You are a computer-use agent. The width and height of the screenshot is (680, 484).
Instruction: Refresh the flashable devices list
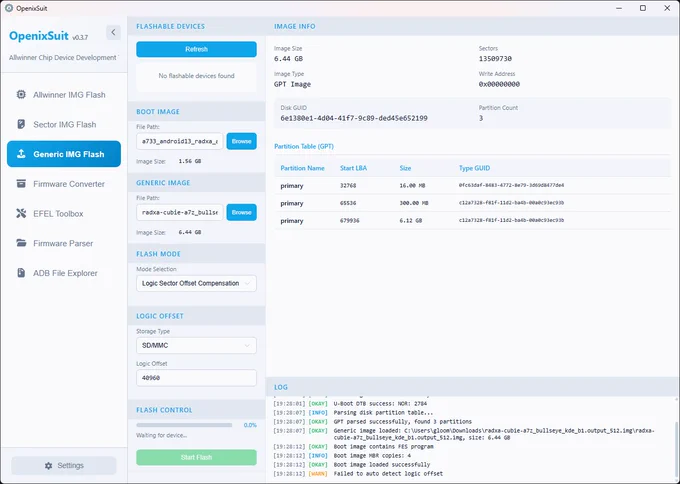[x=196, y=49]
